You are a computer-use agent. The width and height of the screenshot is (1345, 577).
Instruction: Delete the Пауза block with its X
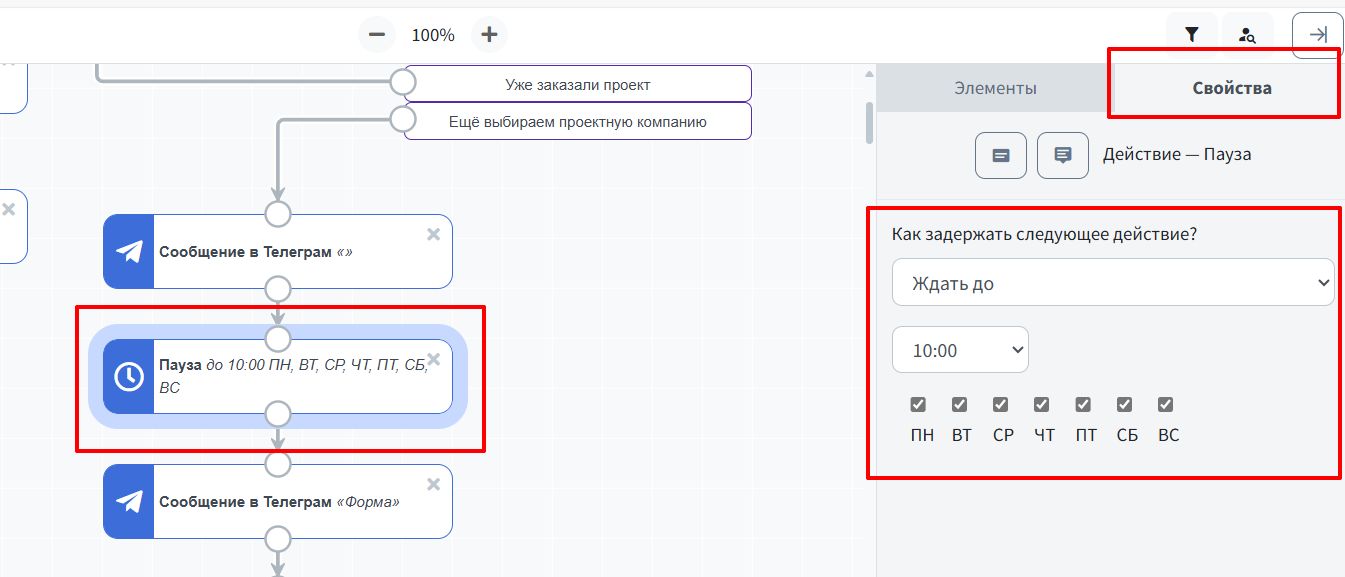click(433, 359)
